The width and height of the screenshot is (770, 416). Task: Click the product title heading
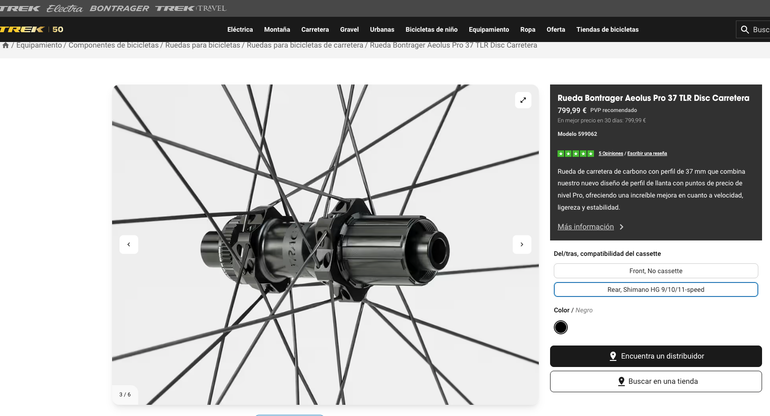tap(653, 98)
